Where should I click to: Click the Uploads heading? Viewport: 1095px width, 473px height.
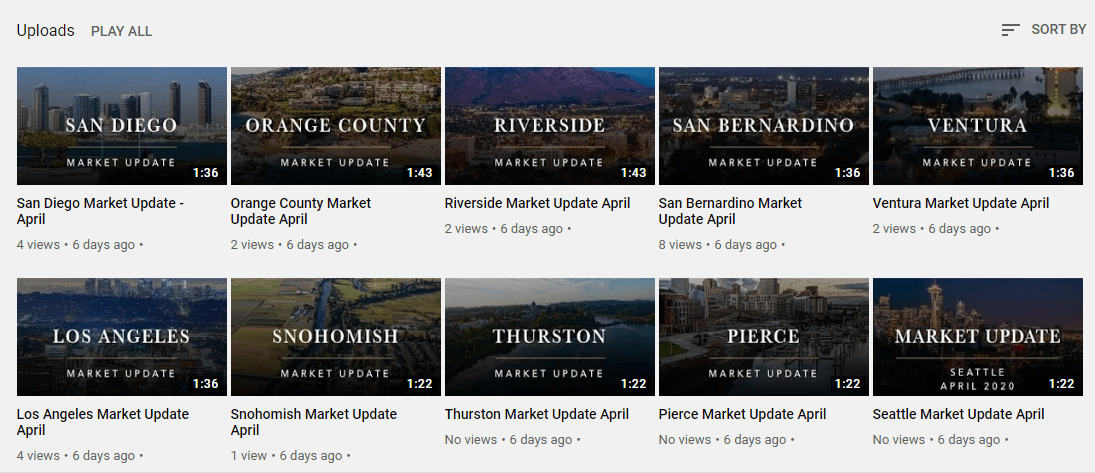click(45, 31)
